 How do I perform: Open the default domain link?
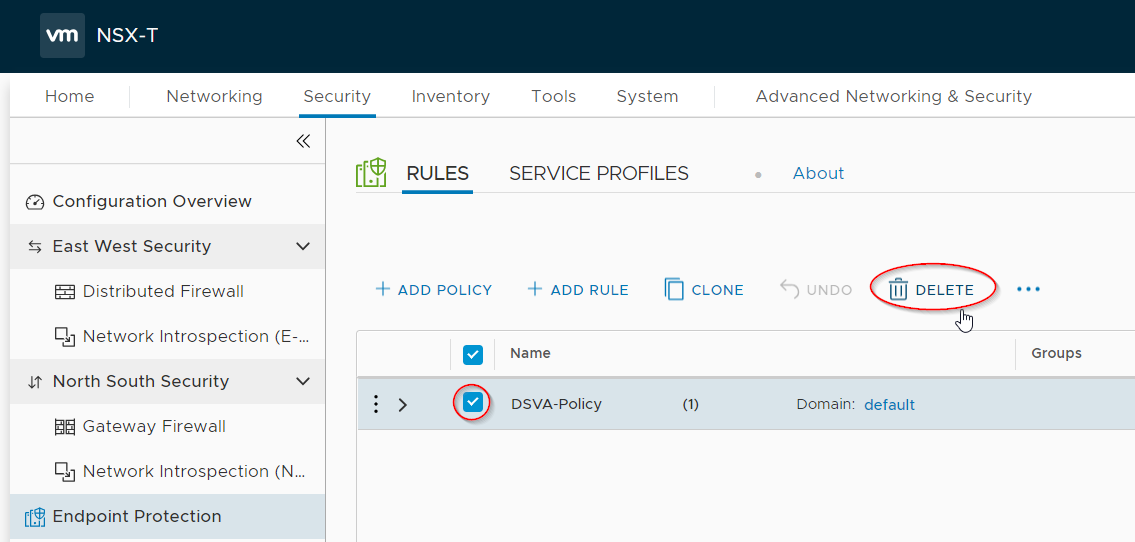pyautogui.click(x=889, y=405)
